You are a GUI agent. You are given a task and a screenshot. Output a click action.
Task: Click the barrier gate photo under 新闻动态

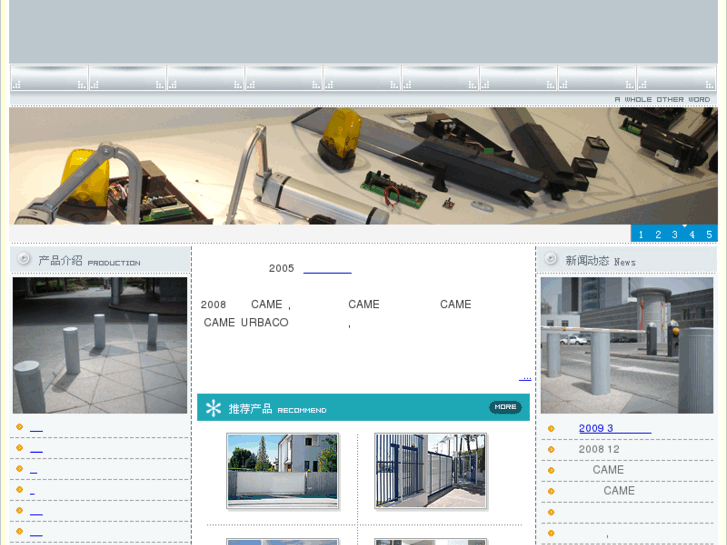[x=627, y=345]
